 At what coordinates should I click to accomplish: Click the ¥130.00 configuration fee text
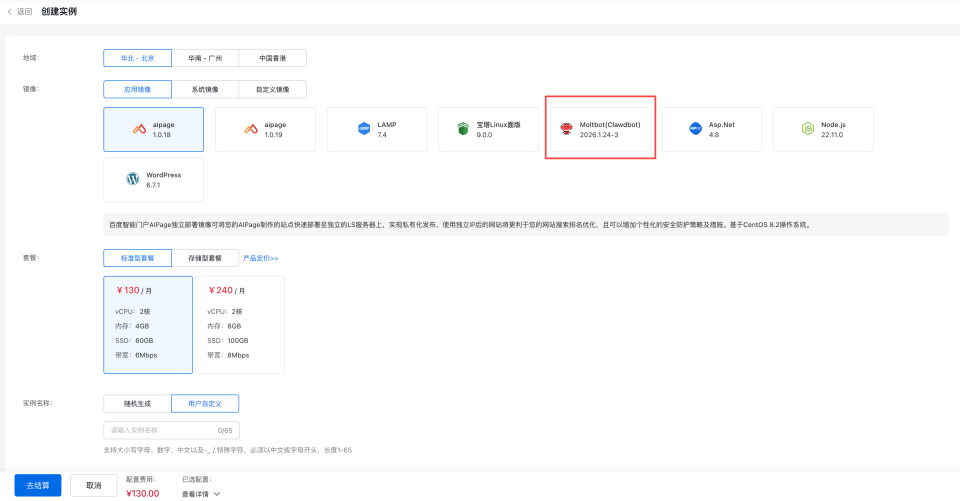(143, 494)
